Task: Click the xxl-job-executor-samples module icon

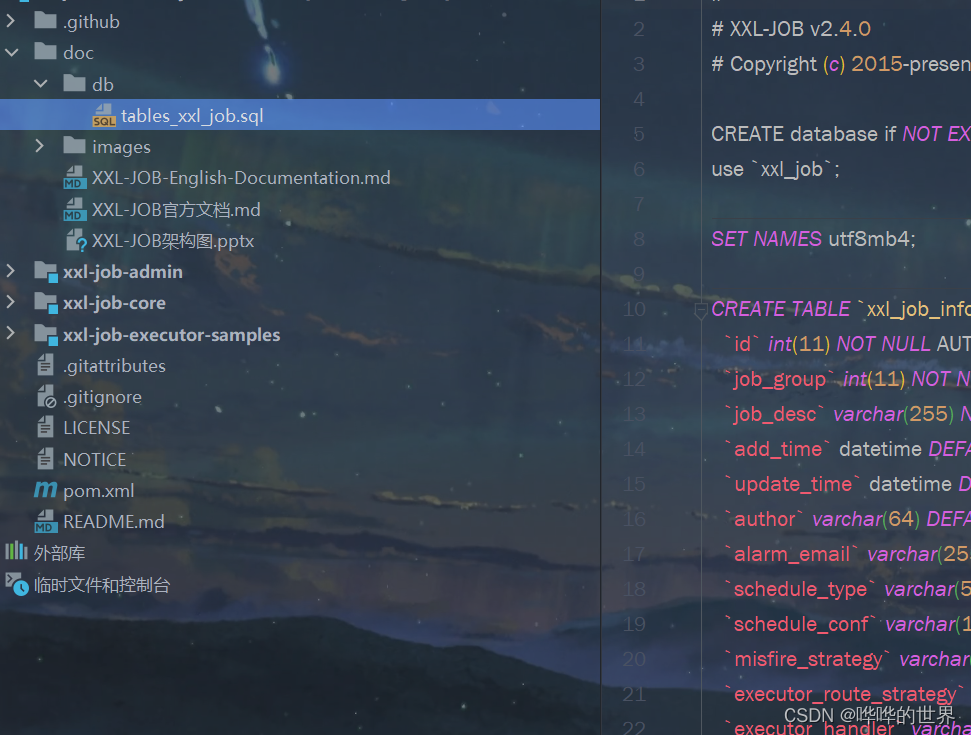Action: (46, 334)
